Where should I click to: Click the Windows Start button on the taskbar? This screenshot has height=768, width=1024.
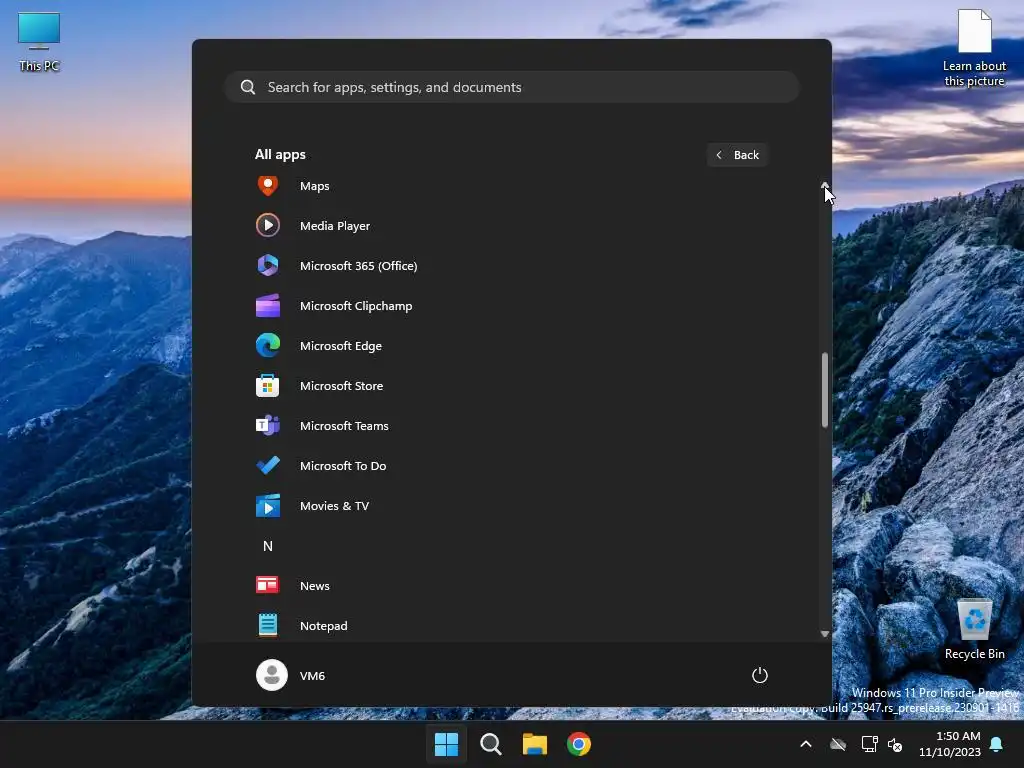pos(447,744)
